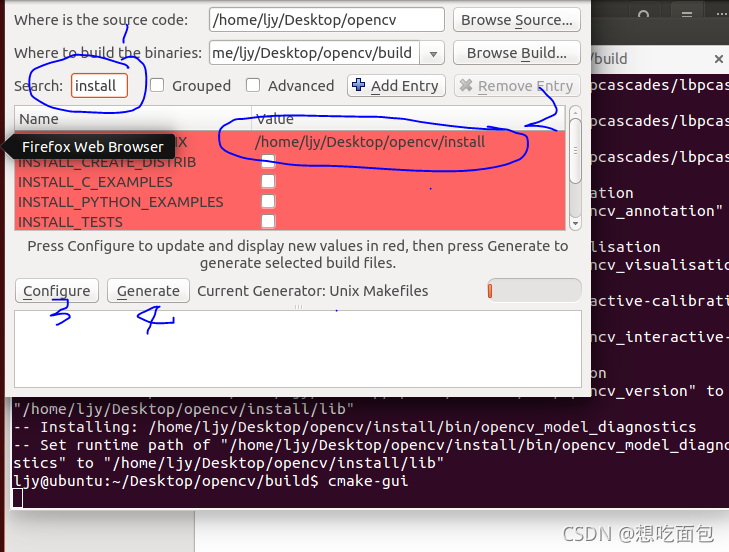Select the INSTALL_PYTHON_EXAMPLES row name
Screen dimensions: 729x552
point(120,202)
